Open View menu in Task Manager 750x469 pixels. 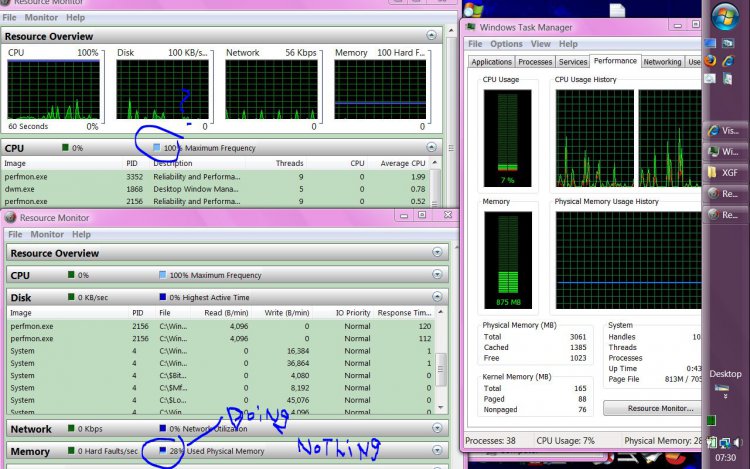click(x=540, y=44)
